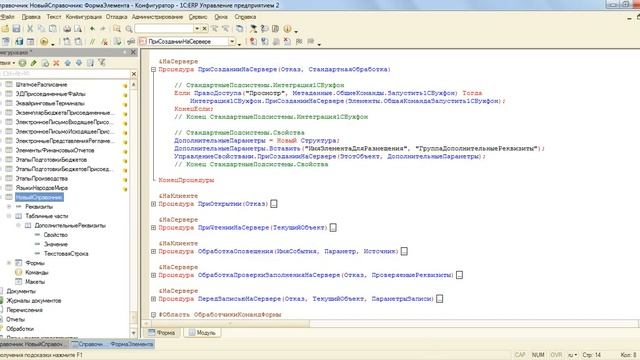Move object down in configuration tree
The image size is (640, 360).
(79, 63)
